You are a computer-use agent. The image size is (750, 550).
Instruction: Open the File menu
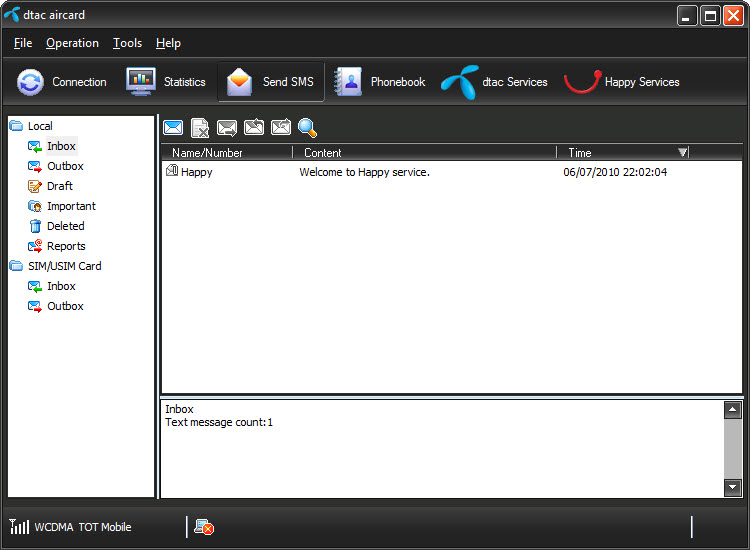click(23, 43)
